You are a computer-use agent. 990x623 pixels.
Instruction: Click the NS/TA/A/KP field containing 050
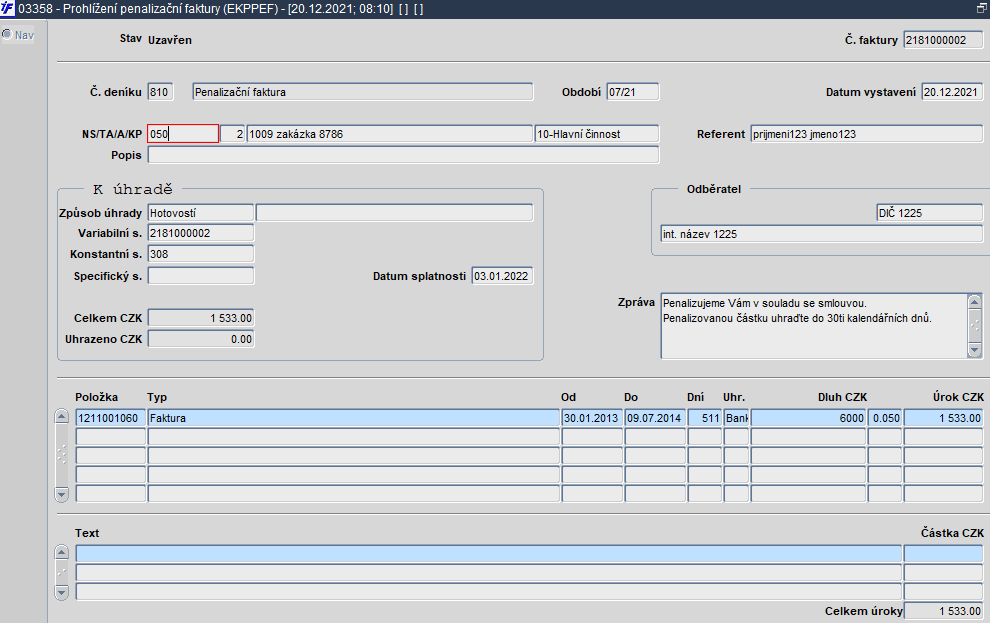[x=183, y=134]
